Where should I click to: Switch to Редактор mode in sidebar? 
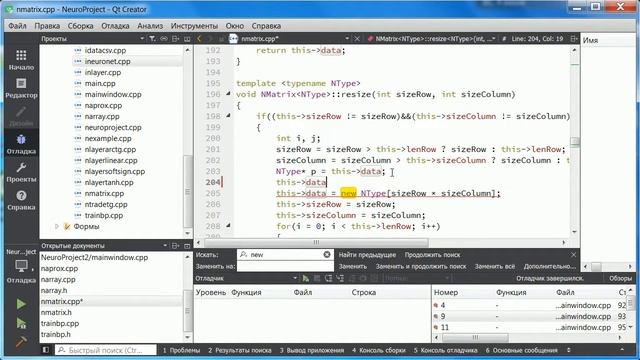point(21,88)
